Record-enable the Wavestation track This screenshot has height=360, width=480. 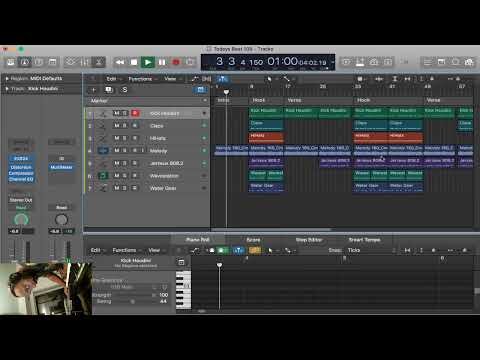click(x=135, y=176)
